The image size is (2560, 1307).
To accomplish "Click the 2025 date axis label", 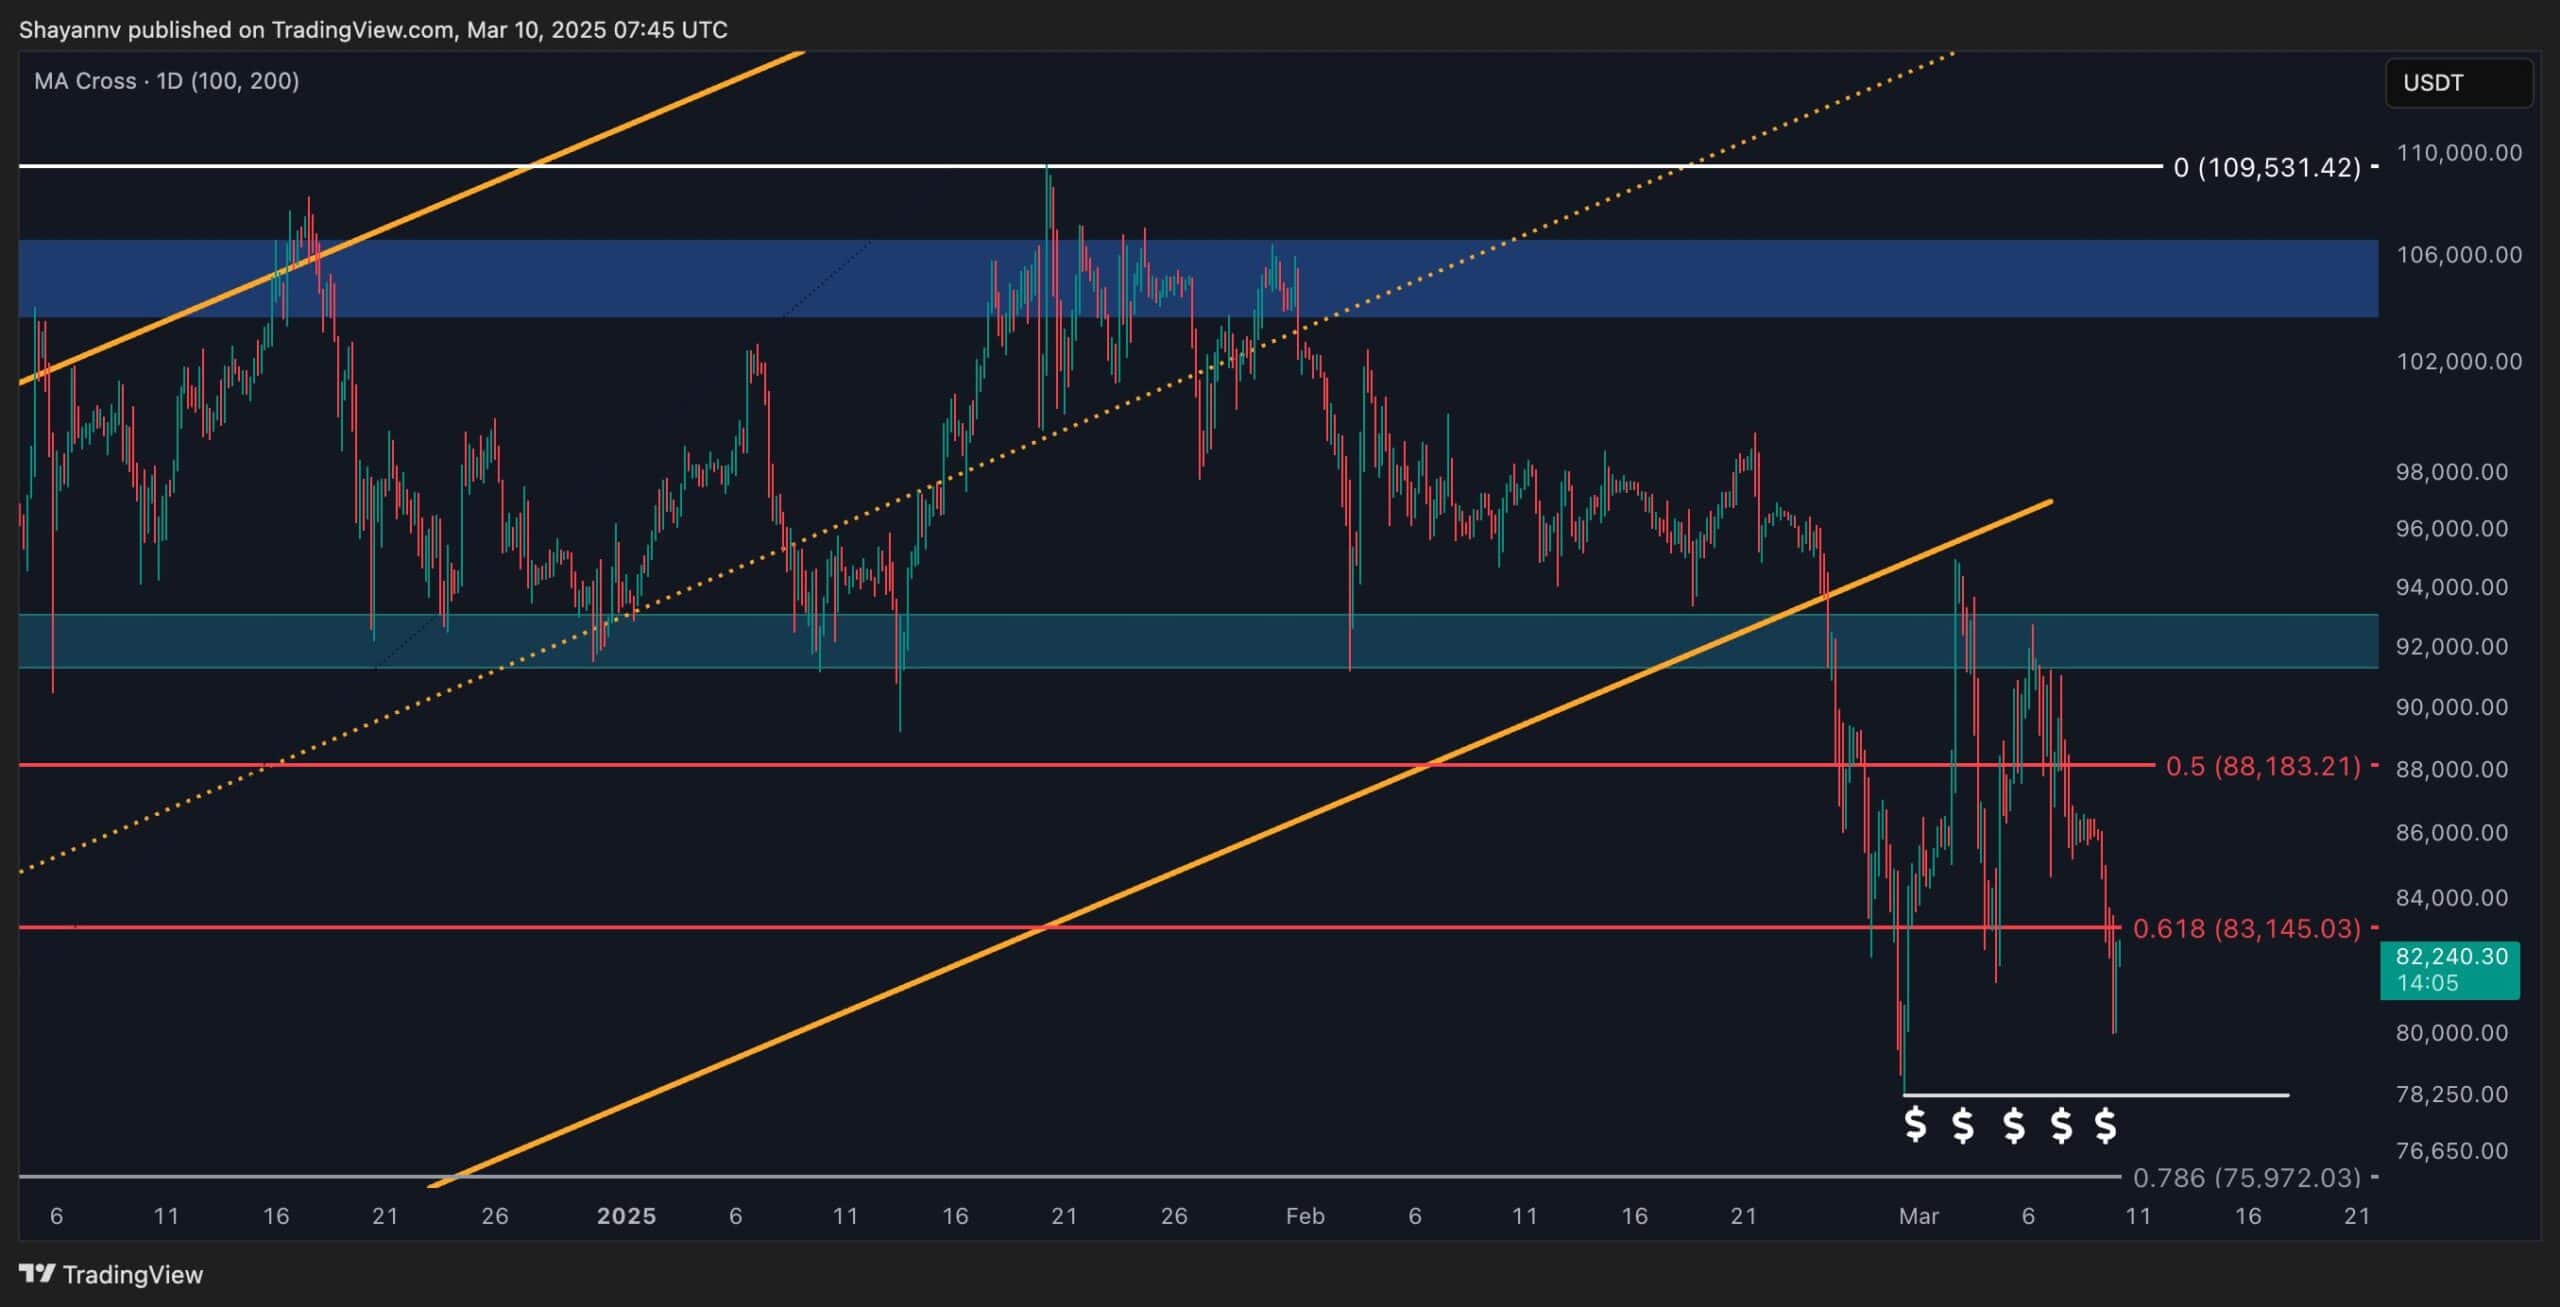I will point(626,1216).
